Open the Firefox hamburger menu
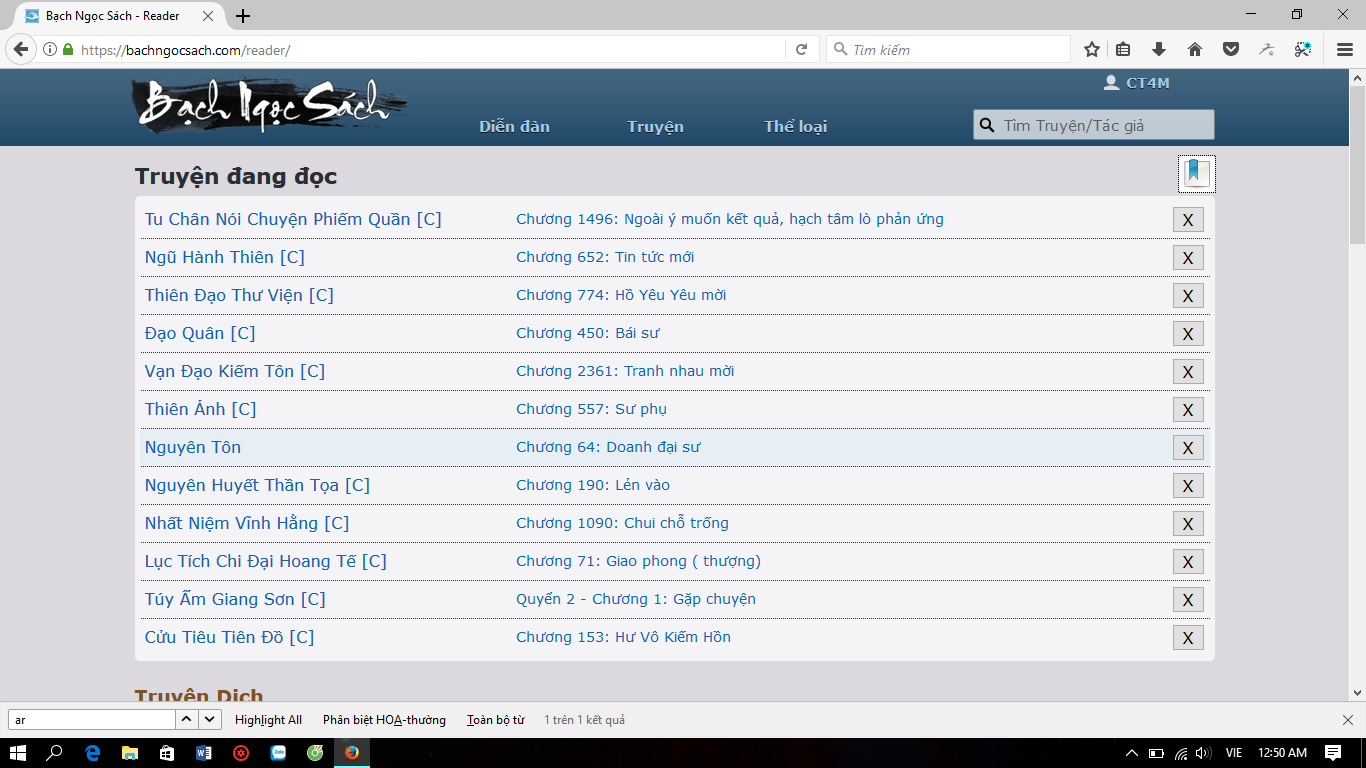1366x768 pixels. tap(1345, 50)
